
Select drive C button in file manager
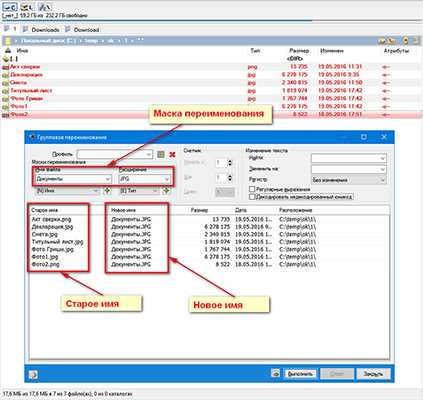tap(10, 7)
